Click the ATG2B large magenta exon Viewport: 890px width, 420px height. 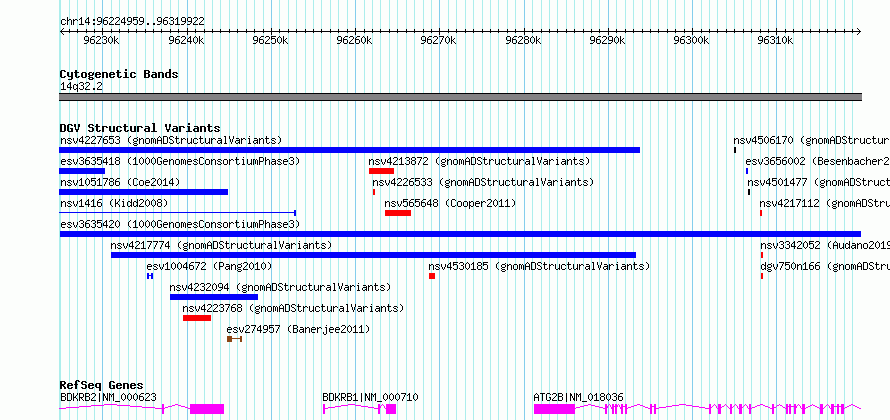click(x=555, y=409)
